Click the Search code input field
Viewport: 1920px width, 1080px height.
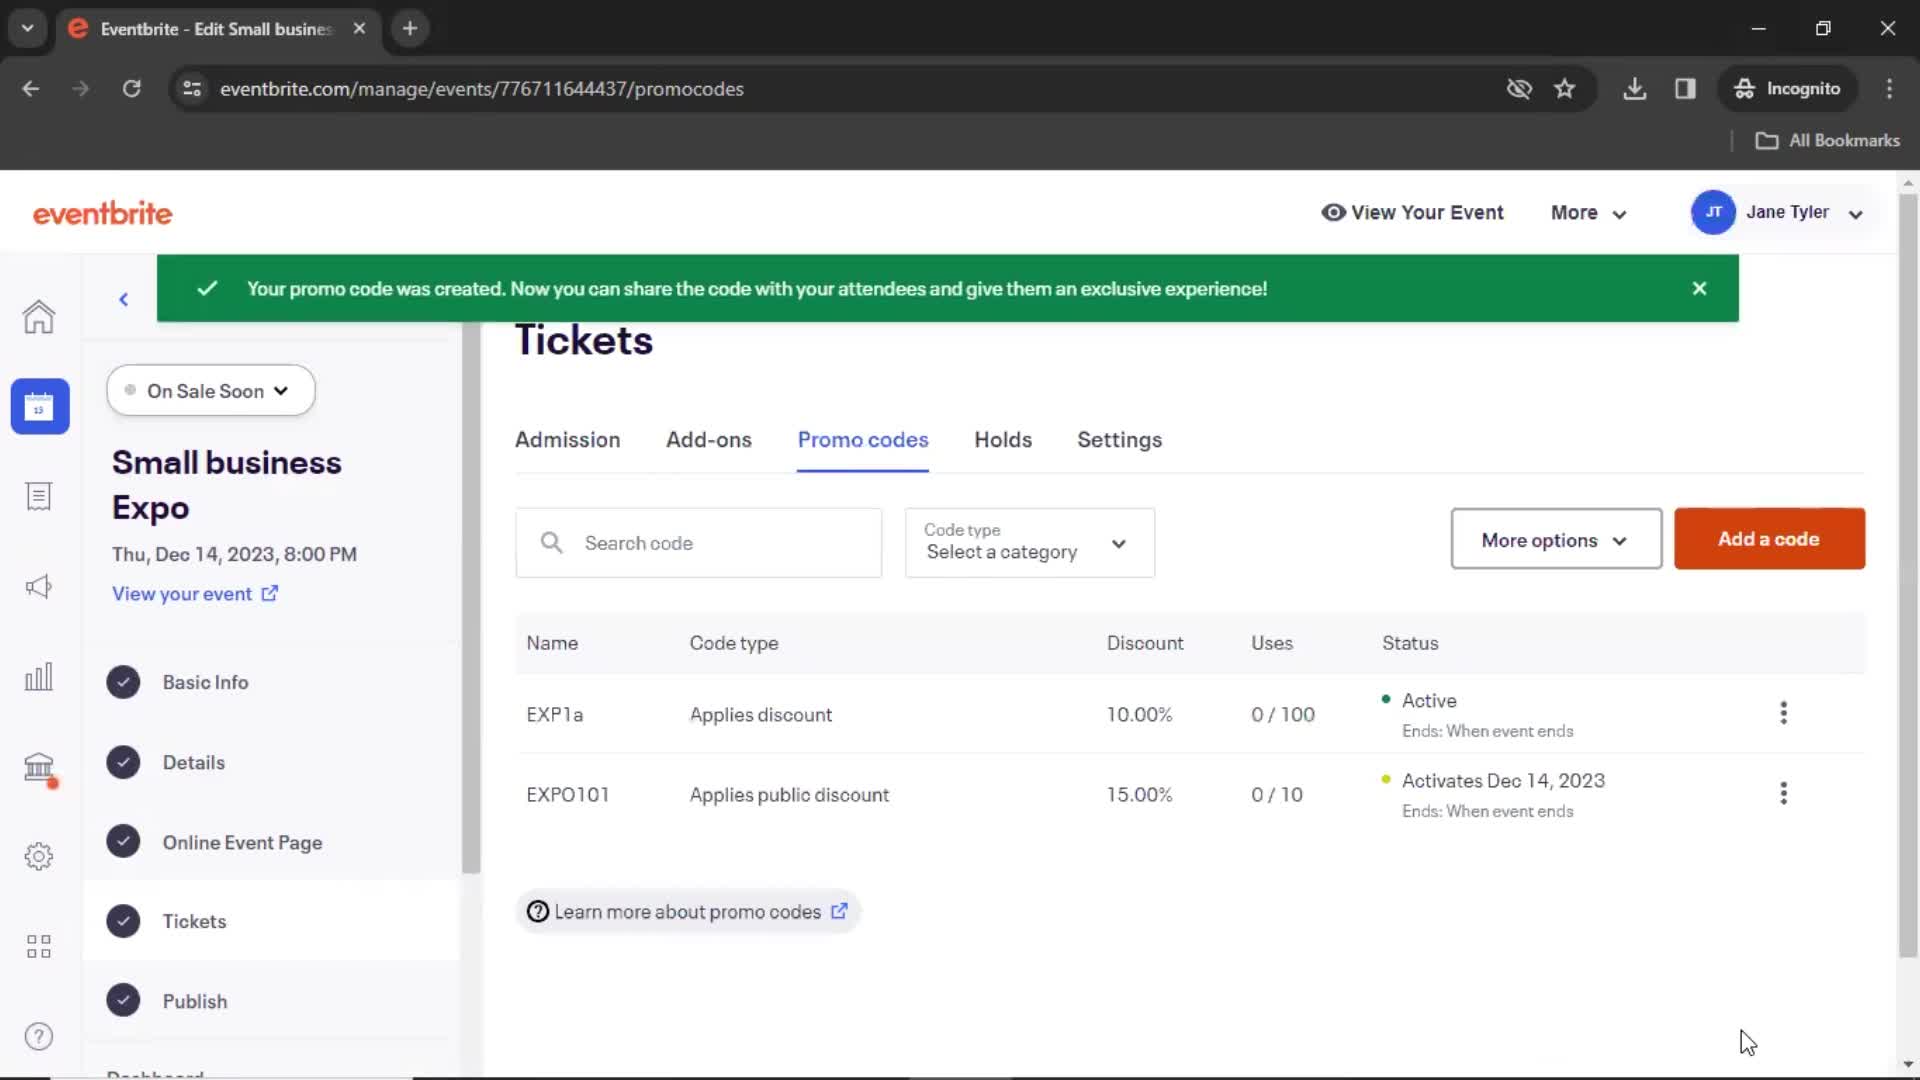[x=698, y=542]
